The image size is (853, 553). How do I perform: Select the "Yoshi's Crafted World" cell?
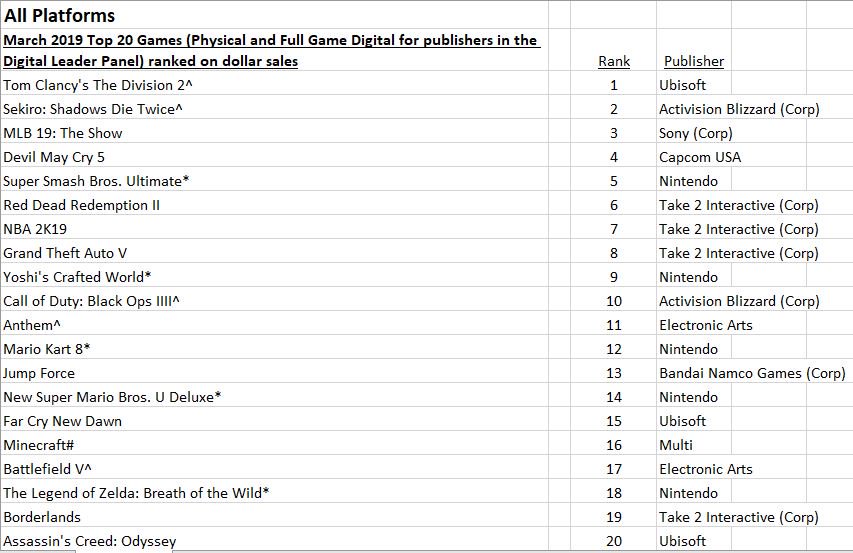[77, 277]
